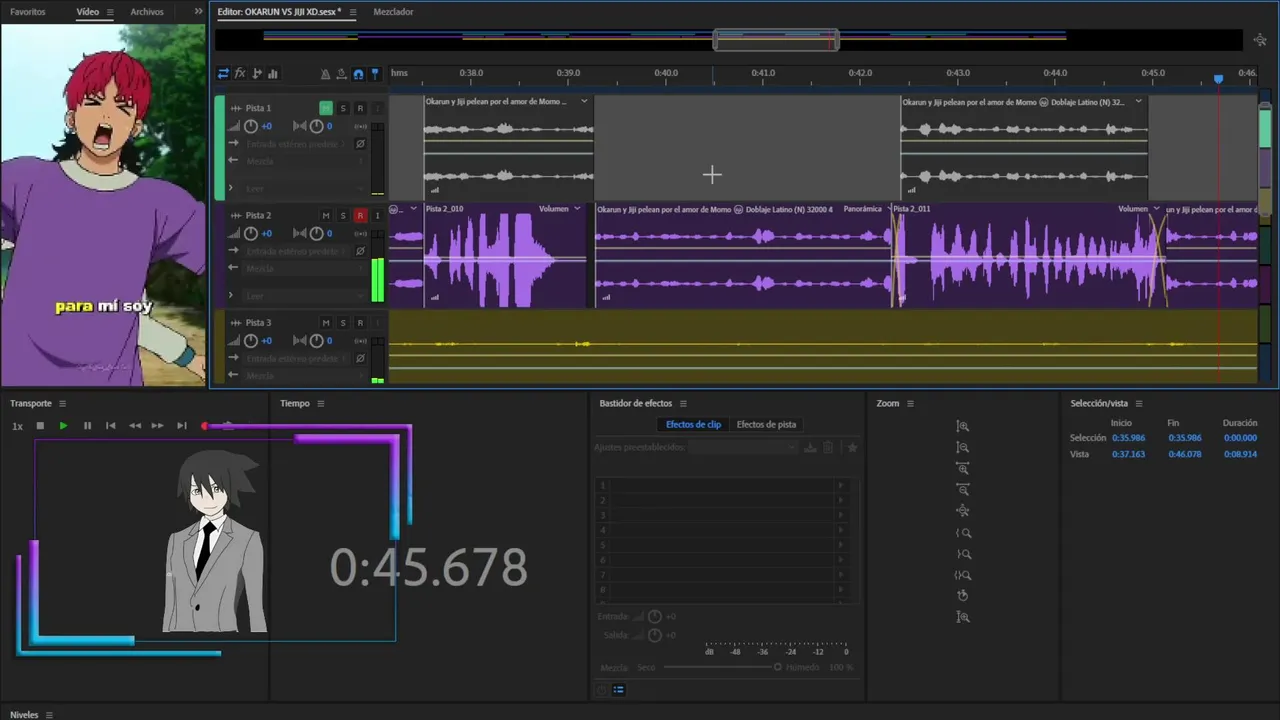Zoom in amplitude icon in Zoom panel
Screen dimensions: 1280x720
(963, 426)
